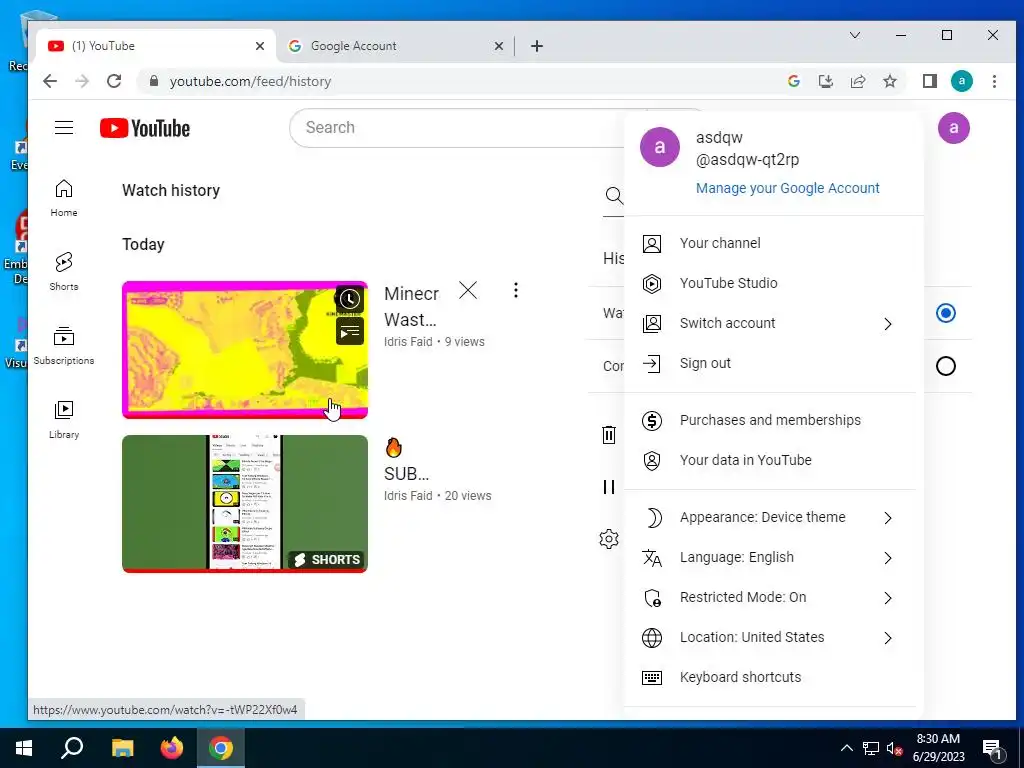Open File Explorer from taskbar
The width and height of the screenshot is (1024, 768).
pos(122,748)
